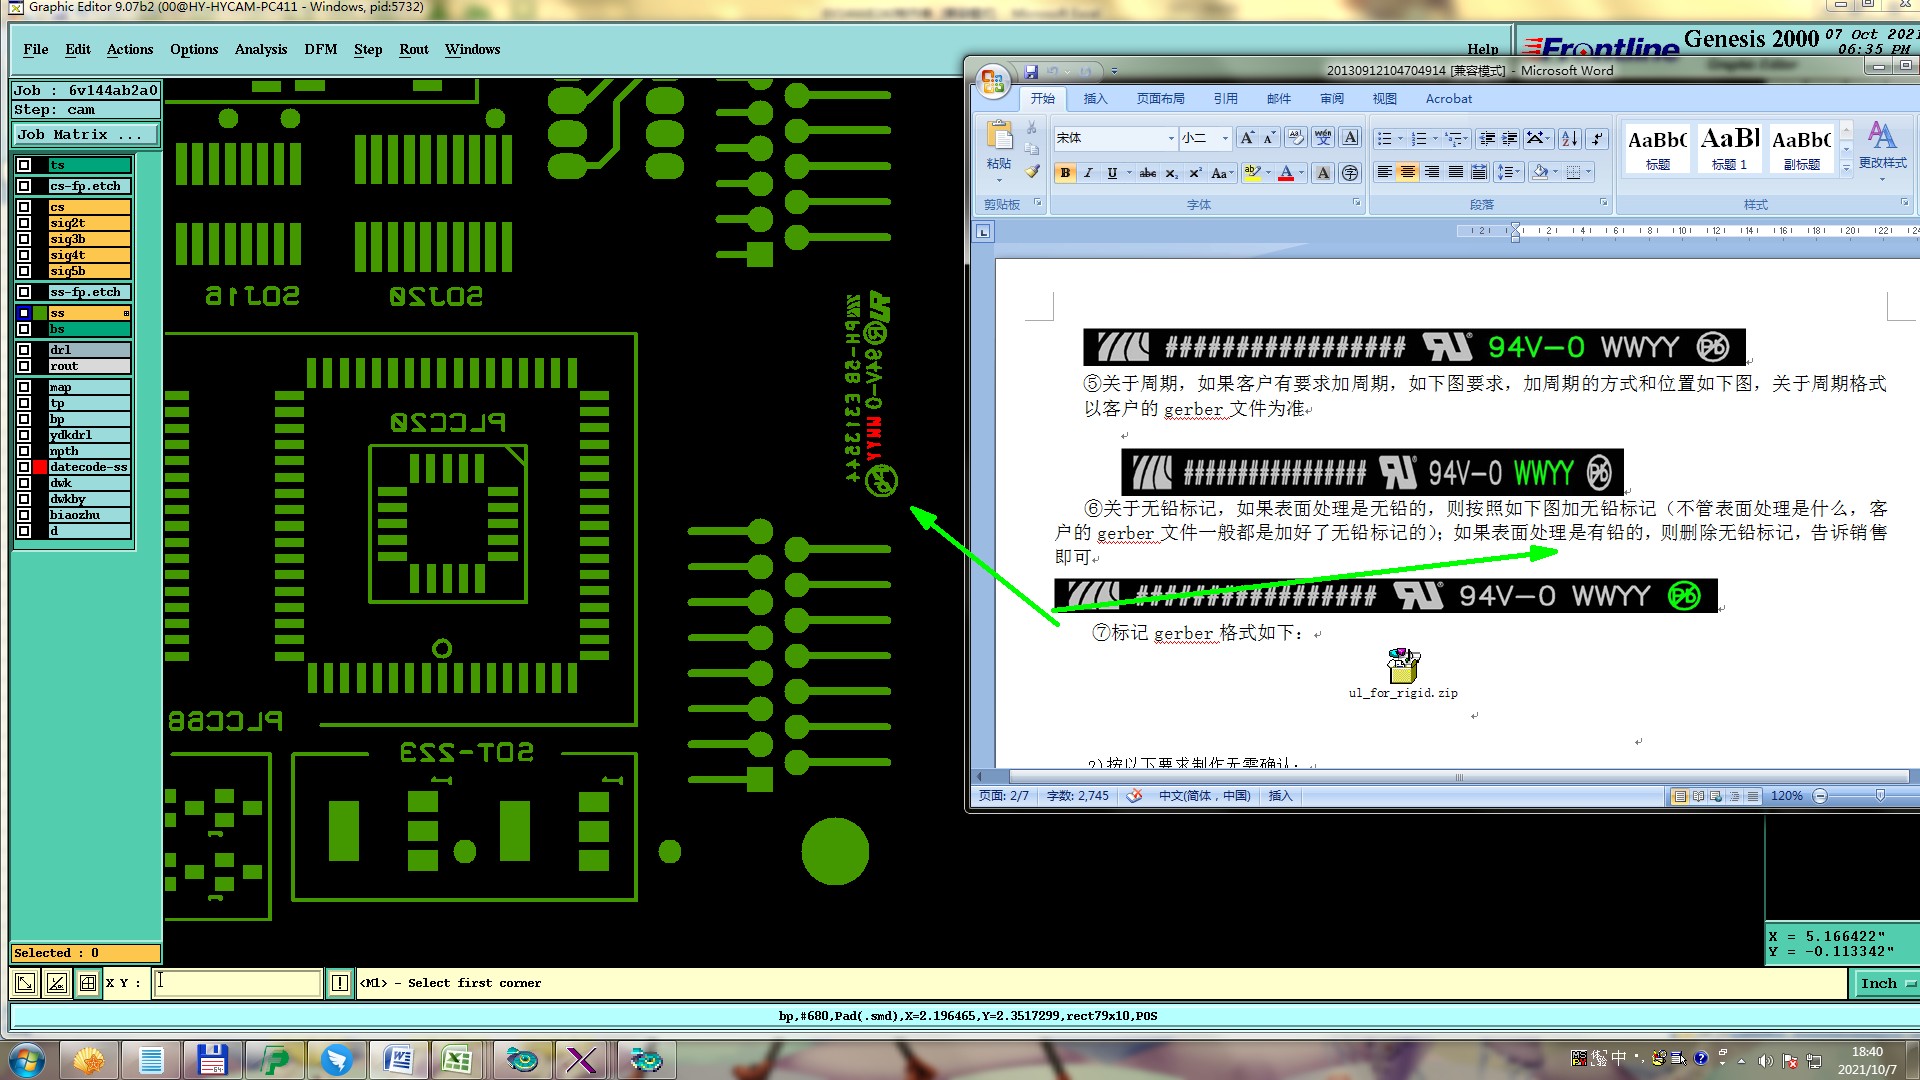Click the grid snap icon left of XY
The image size is (1920, 1080).
88,983
